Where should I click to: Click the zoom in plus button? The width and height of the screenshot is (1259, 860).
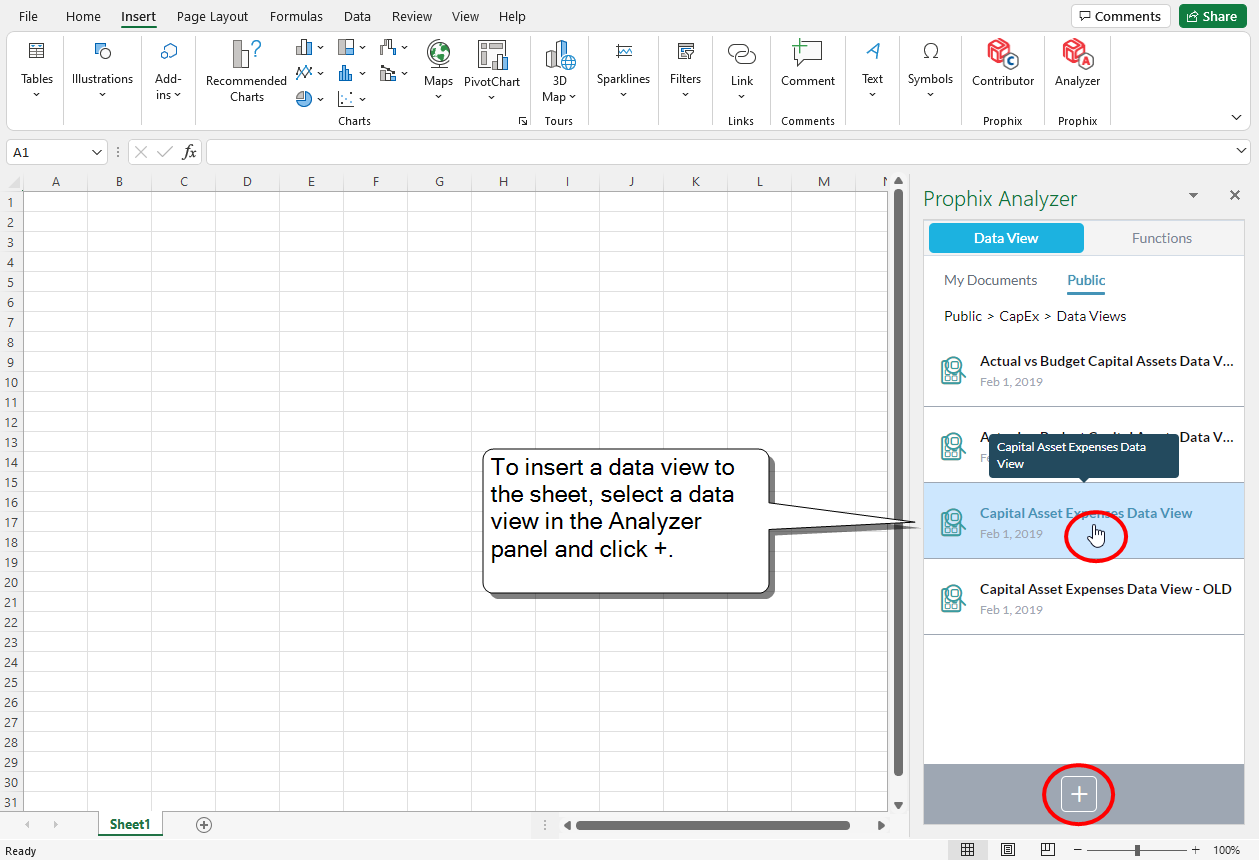click(x=1195, y=850)
